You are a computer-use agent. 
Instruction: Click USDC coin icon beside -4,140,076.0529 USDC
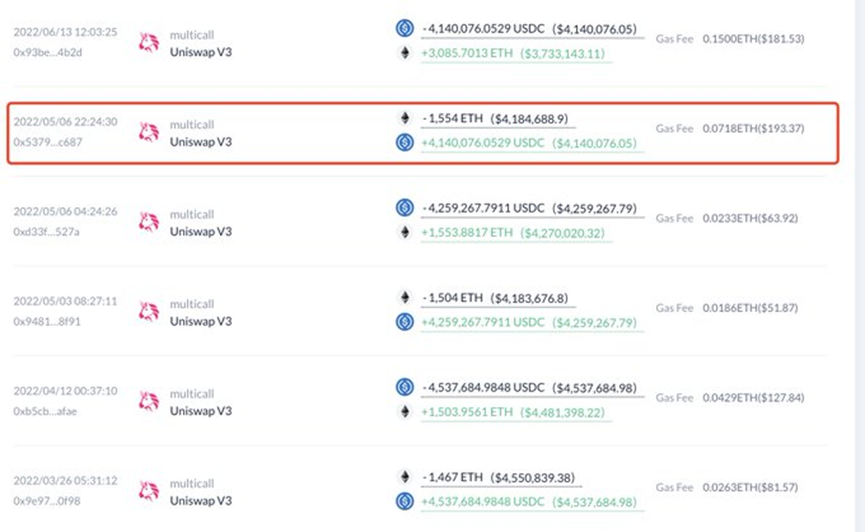(405, 28)
